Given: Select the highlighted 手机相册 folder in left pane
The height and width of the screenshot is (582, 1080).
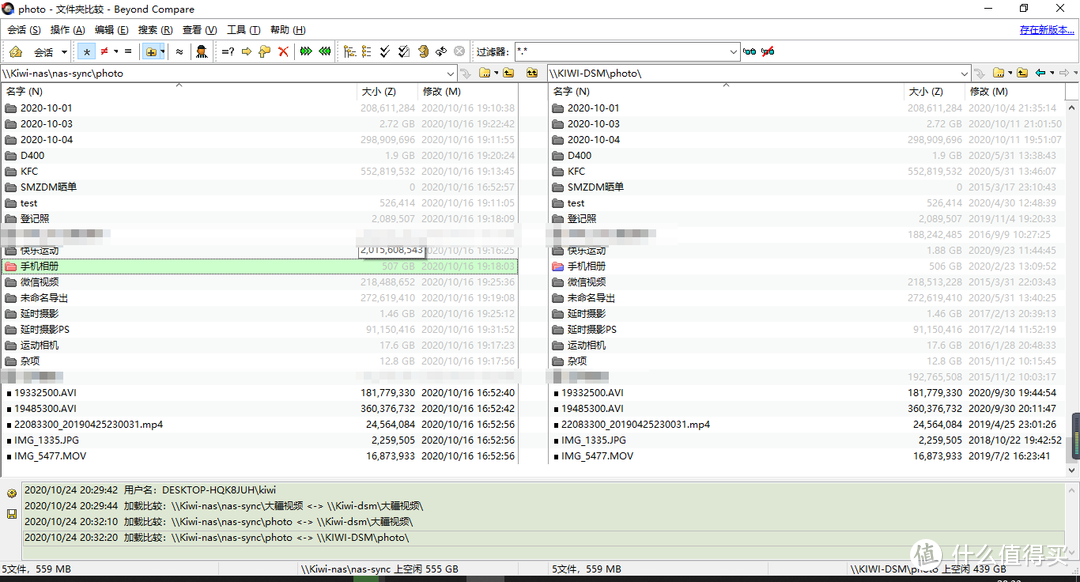Looking at the screenshot, I should point(260,267).
